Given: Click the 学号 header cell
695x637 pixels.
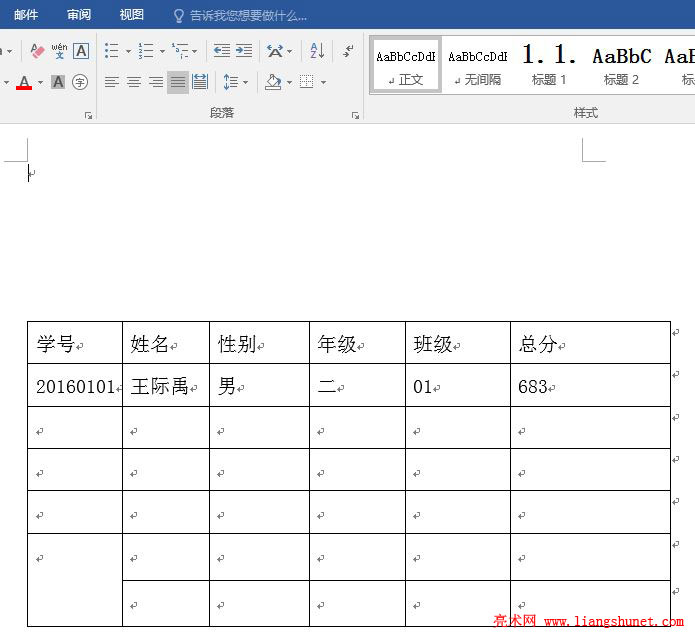Looking at the screenshot, I should point(75,343).
